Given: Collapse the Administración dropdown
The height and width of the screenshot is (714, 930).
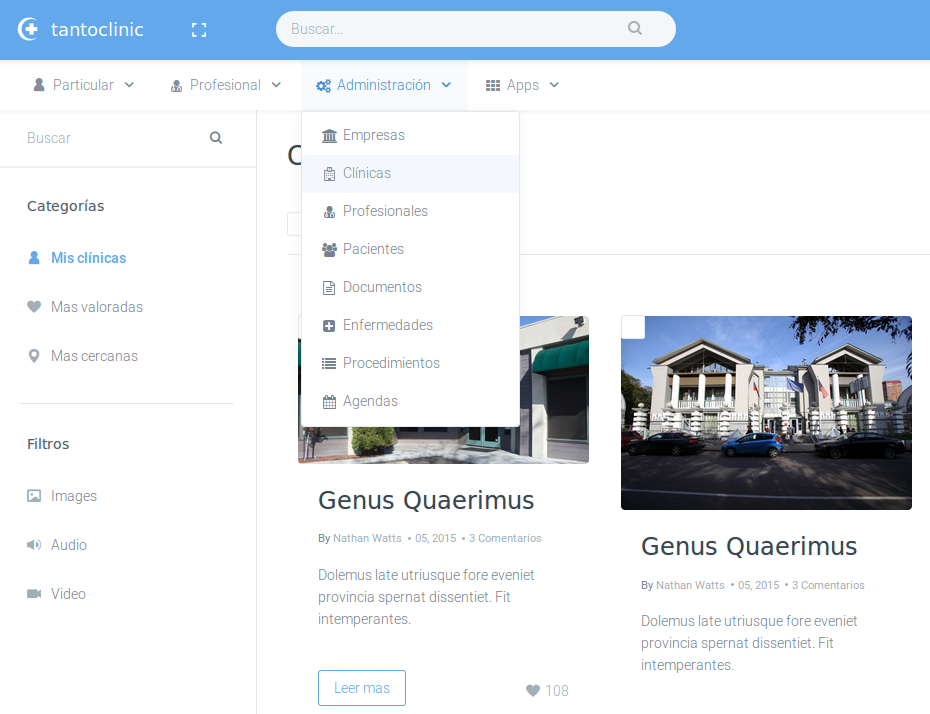Looking at the screenshot, I should click(x=384, y=85).
